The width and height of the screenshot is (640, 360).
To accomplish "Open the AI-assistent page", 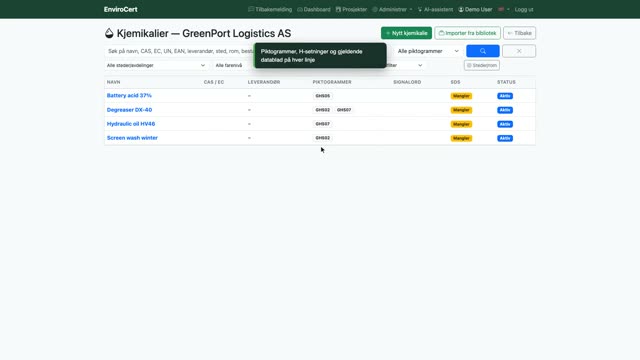I will point(435,9).
